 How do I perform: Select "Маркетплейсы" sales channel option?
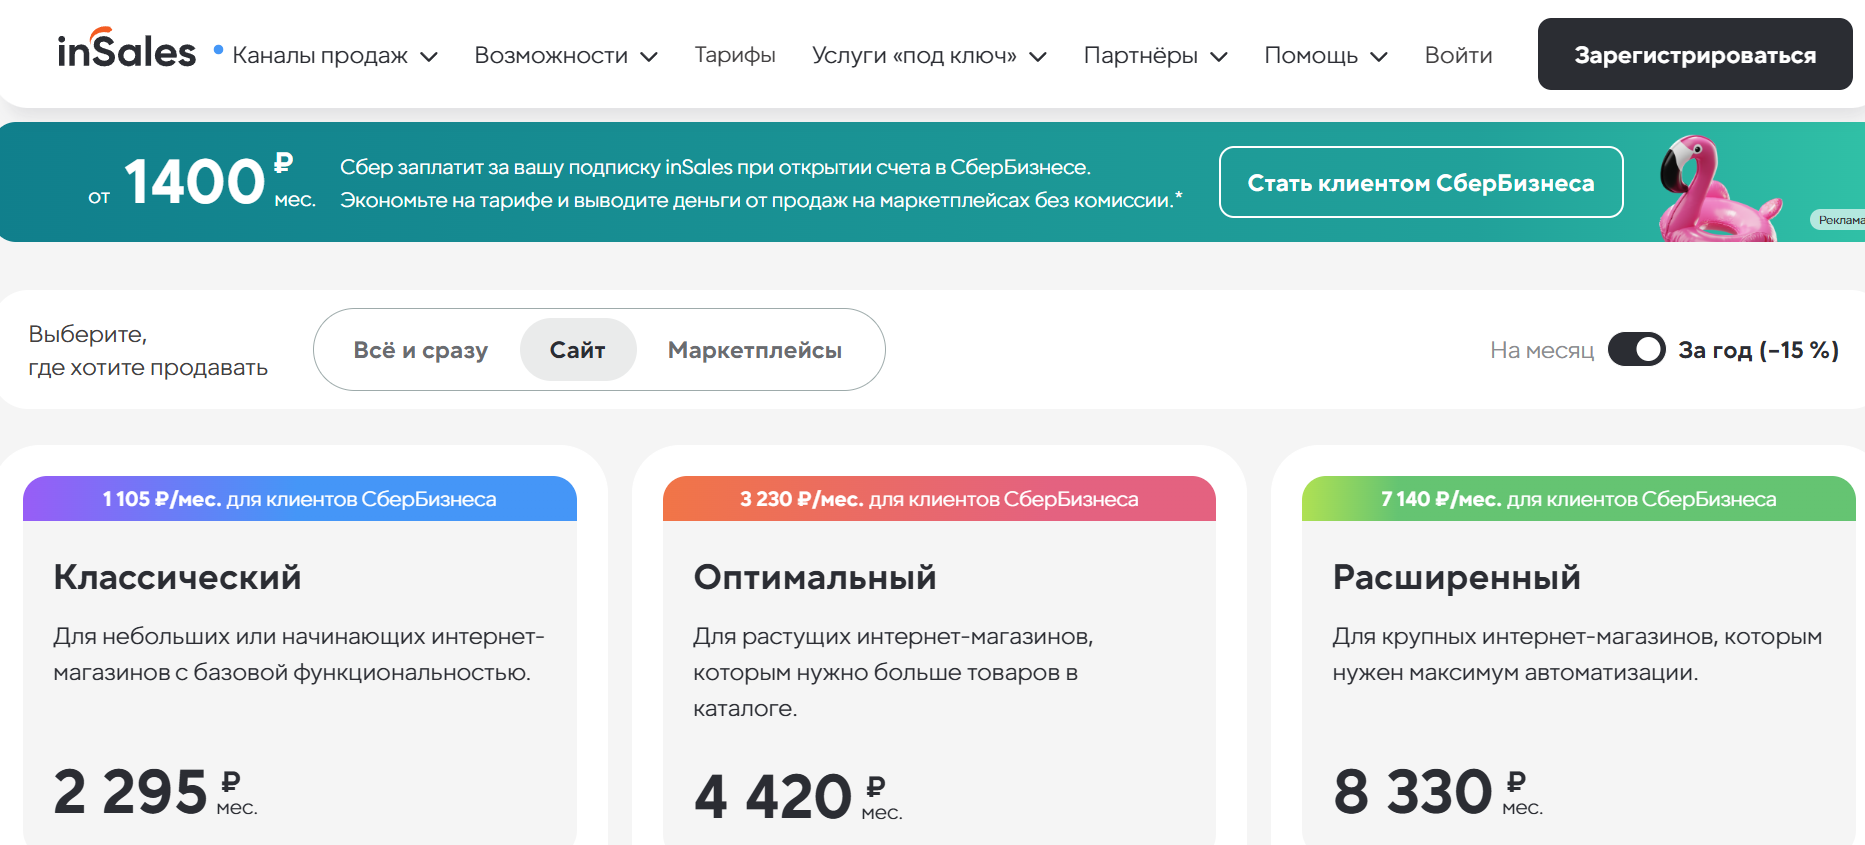click(754, 350)
